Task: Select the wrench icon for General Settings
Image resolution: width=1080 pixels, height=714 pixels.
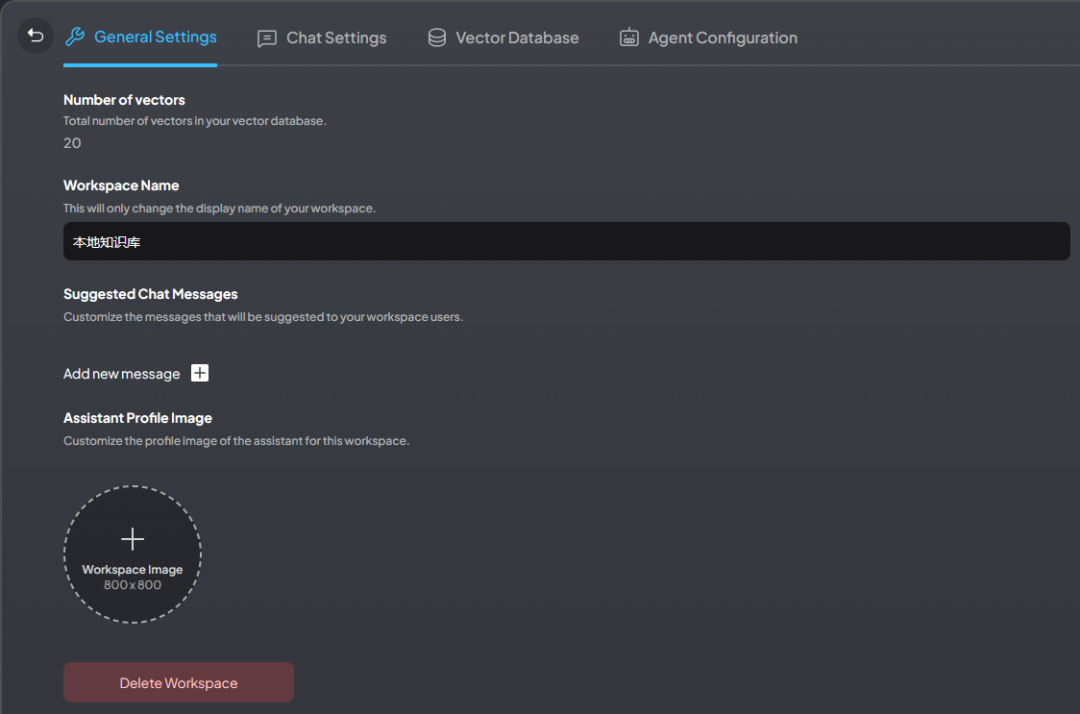Action: pos(75,36)
